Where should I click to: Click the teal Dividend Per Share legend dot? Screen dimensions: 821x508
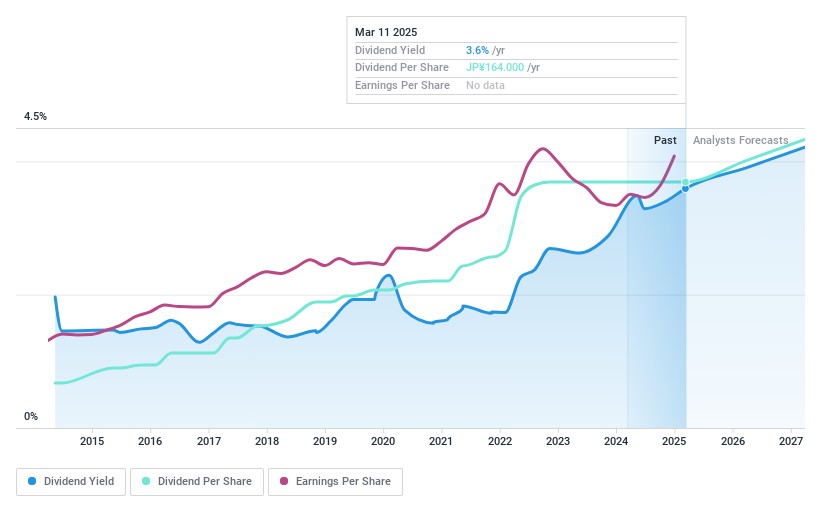pos(146,481)
